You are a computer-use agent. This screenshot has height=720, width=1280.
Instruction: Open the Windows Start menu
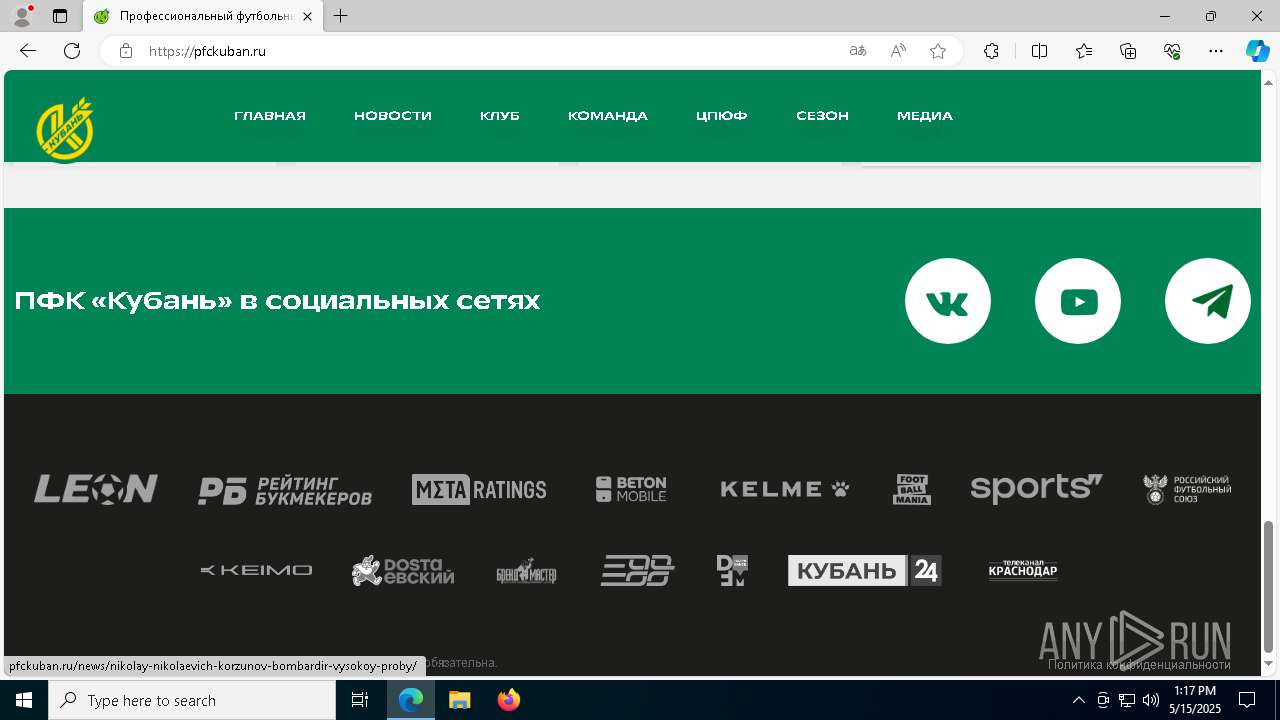(x=24, y=700)
